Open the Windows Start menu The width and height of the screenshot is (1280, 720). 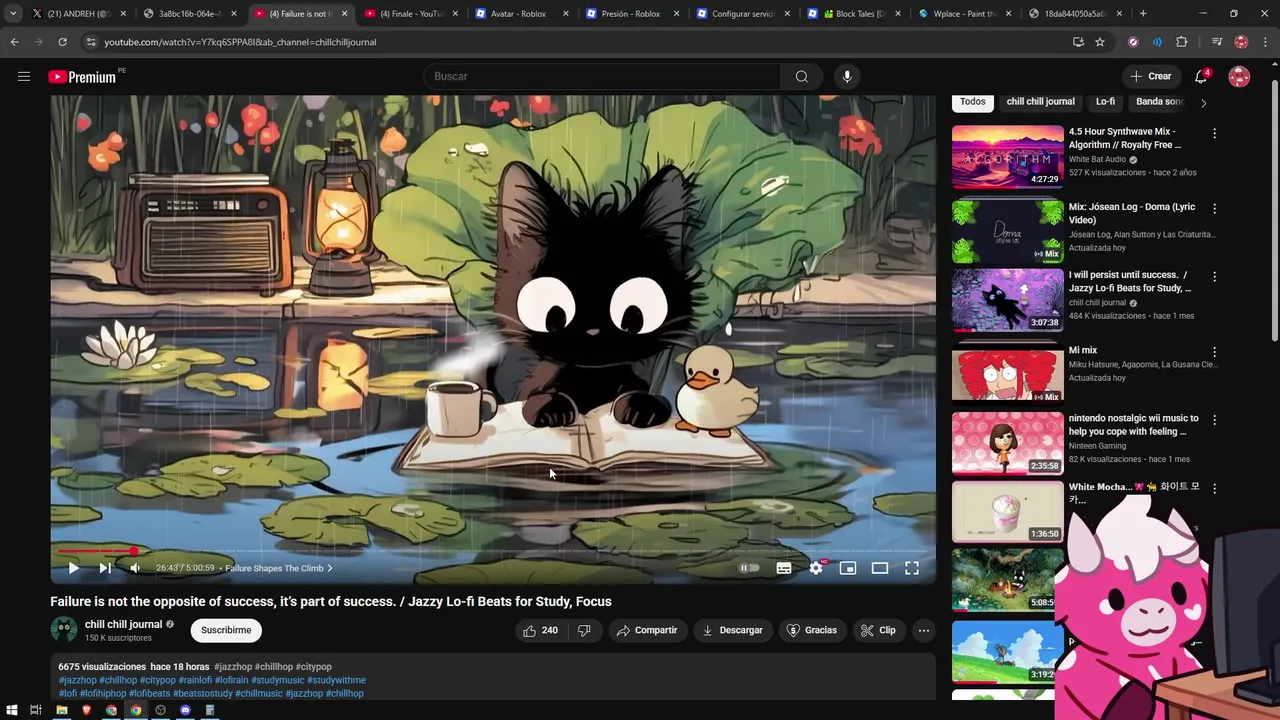[x=12, y=710]
